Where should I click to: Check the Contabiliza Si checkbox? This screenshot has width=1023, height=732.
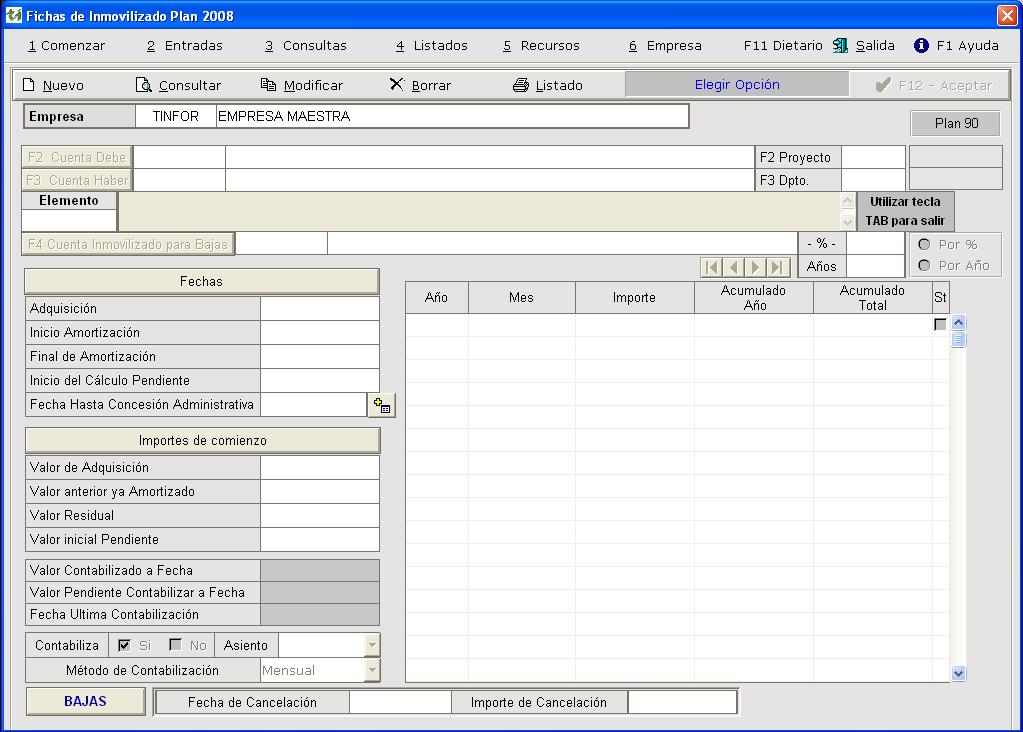124,645
